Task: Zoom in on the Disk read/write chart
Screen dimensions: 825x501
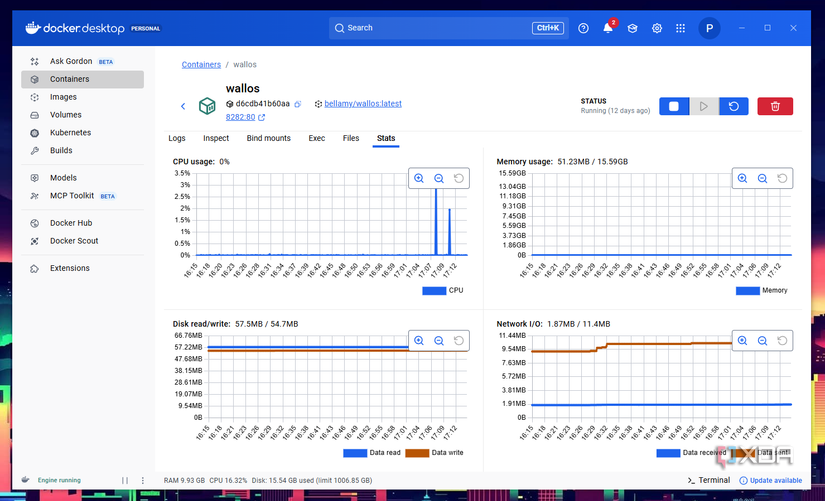Action: [419, 340]
